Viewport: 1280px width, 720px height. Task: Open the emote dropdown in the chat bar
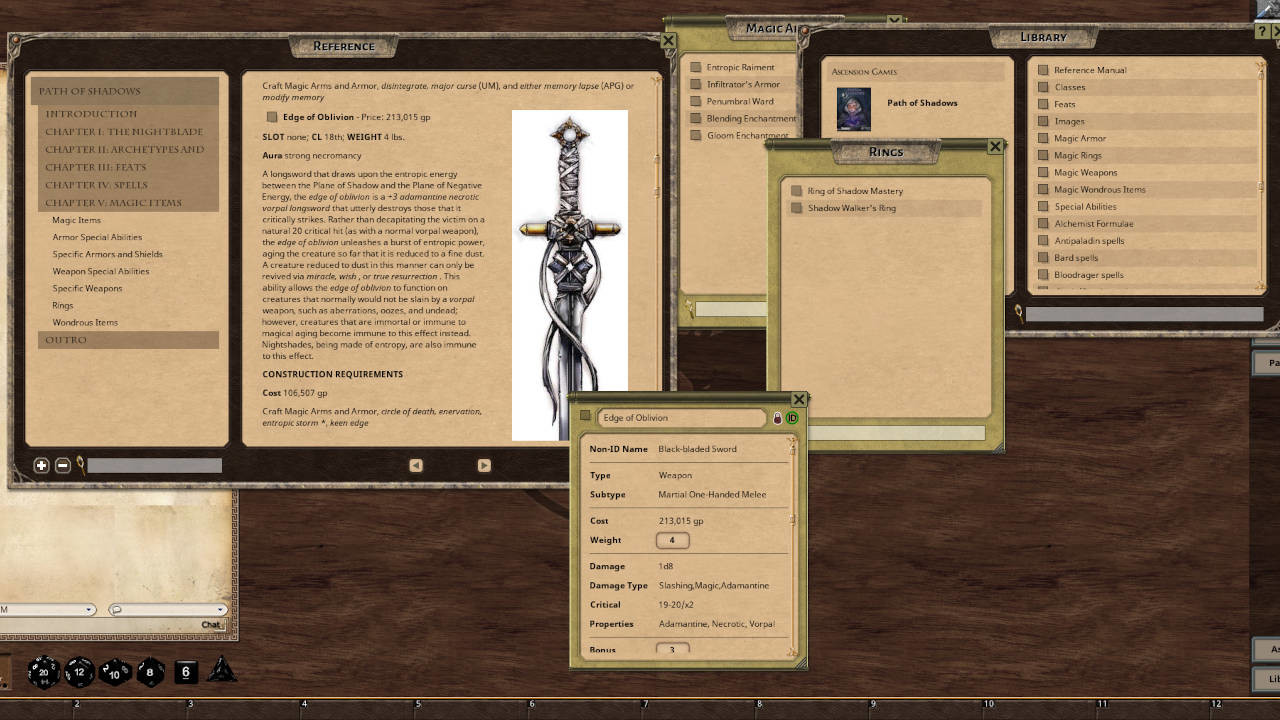[x=220, y=608]
